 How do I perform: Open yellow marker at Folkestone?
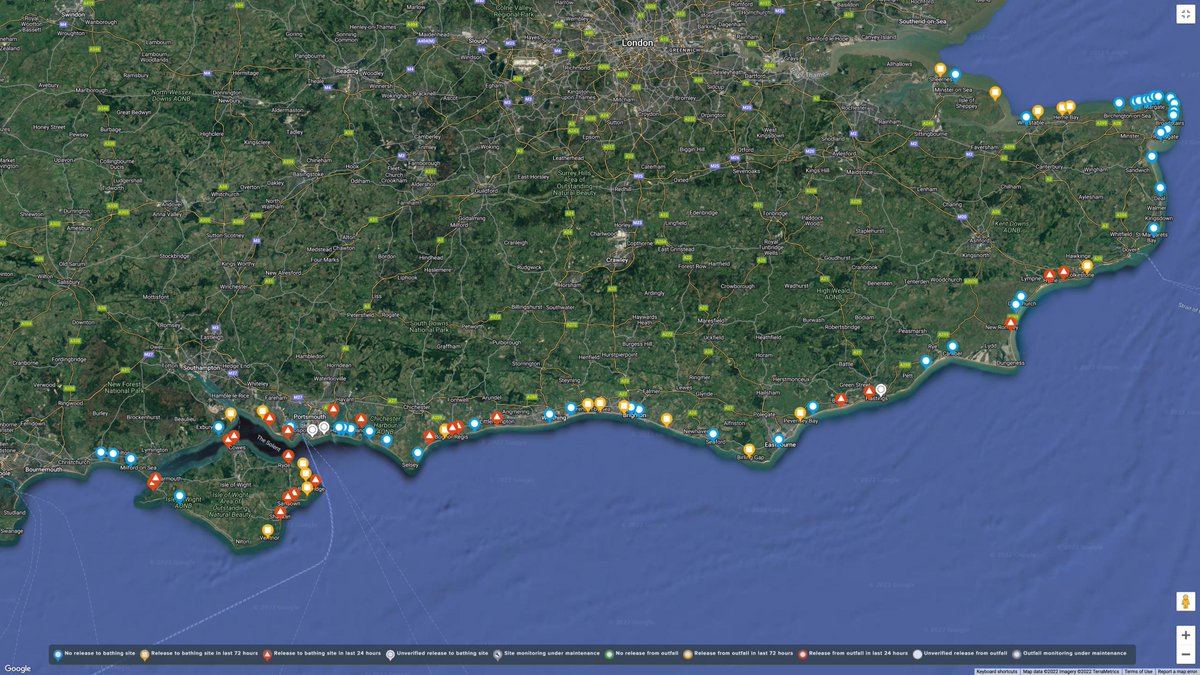coord(1086,267)
